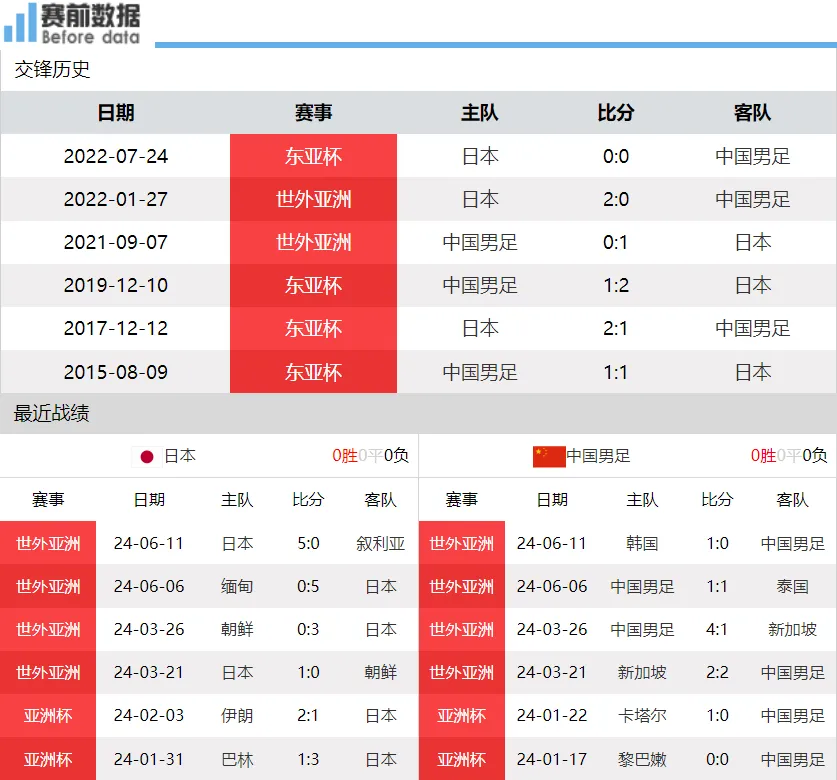Viewport: 837px width, 780px height.
Task: Click score 1:0 in the 韩国 row
Action: (x=717, y=543)
